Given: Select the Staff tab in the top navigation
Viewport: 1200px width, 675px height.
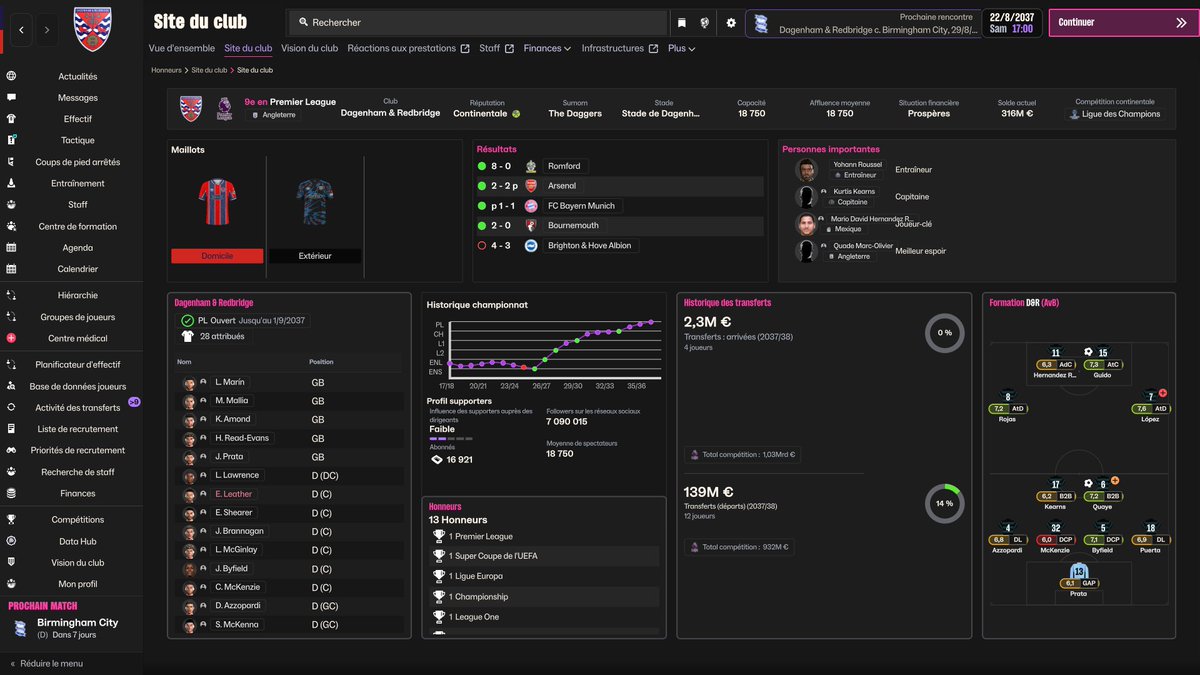Looking at the screenshot, I should coord(496,48).
